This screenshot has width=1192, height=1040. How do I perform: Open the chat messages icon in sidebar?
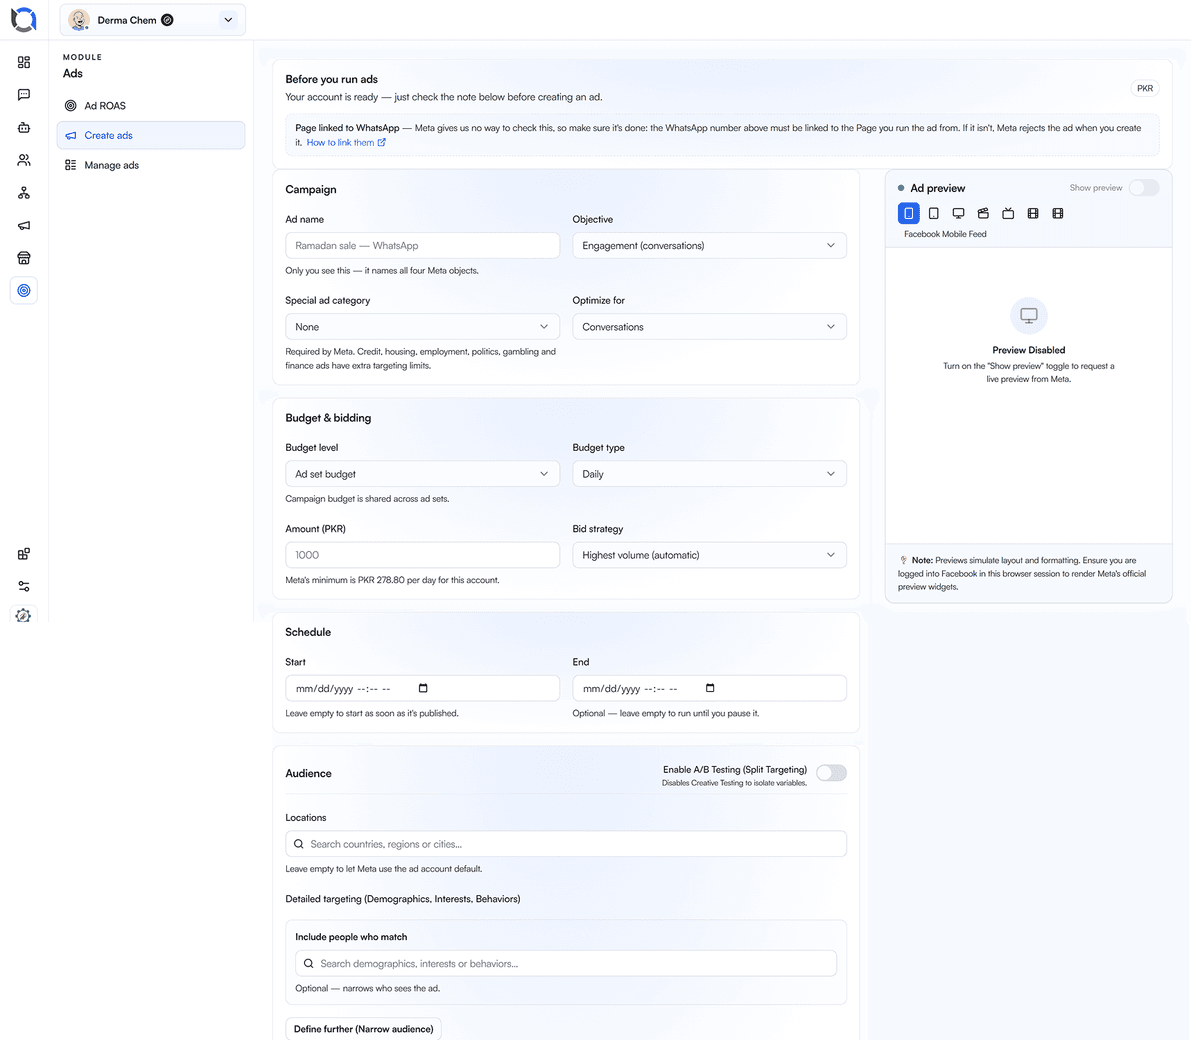24,94
